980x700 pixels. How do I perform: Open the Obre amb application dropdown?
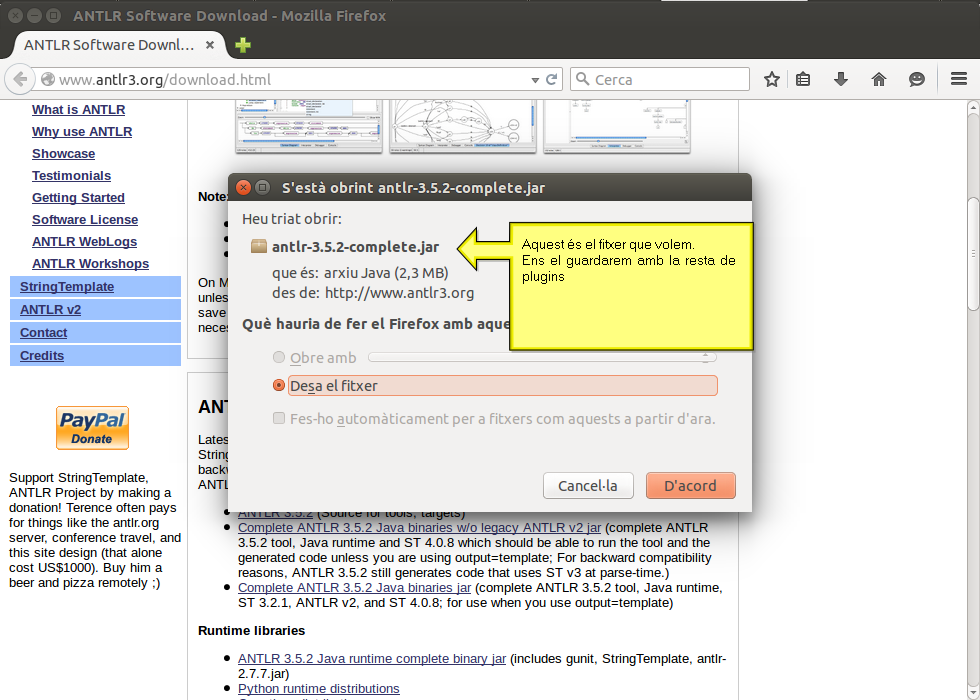(x=542, y=358)
